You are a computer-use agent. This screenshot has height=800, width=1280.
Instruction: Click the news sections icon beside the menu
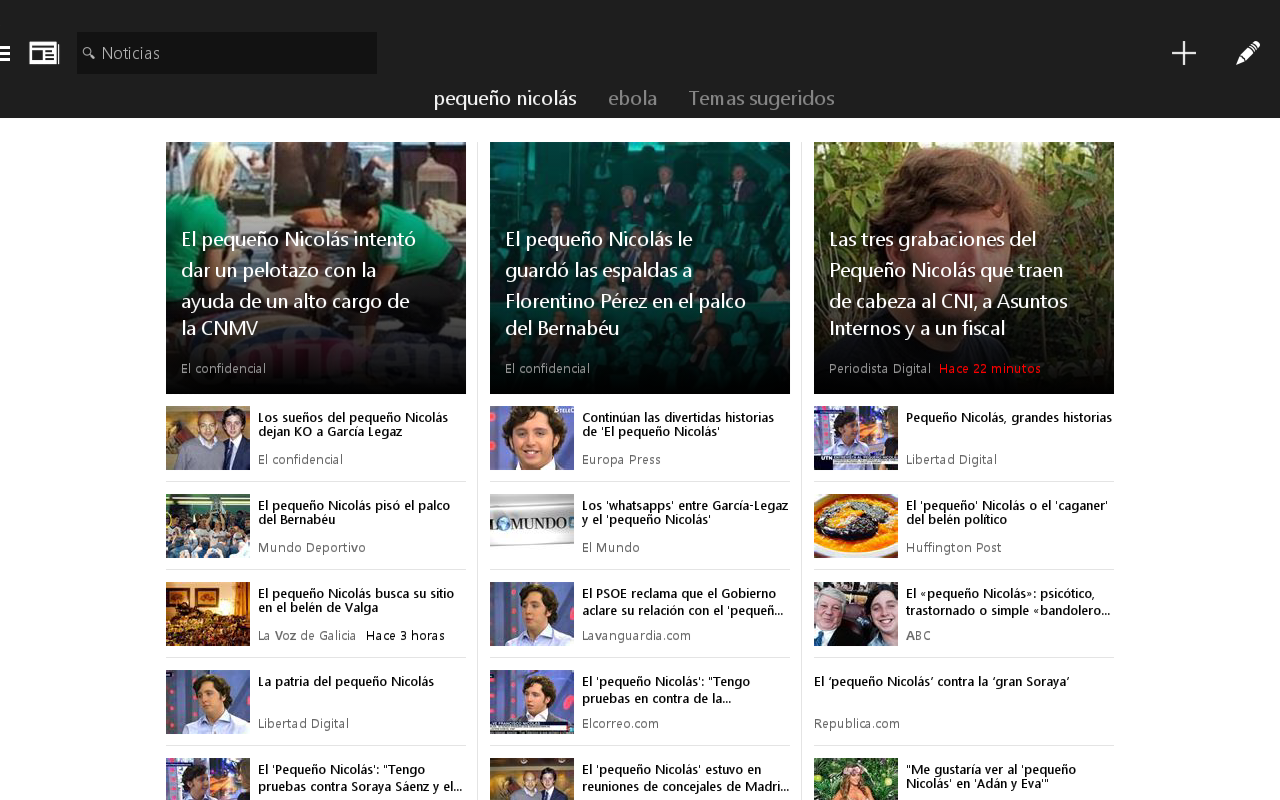coord(43,51)
